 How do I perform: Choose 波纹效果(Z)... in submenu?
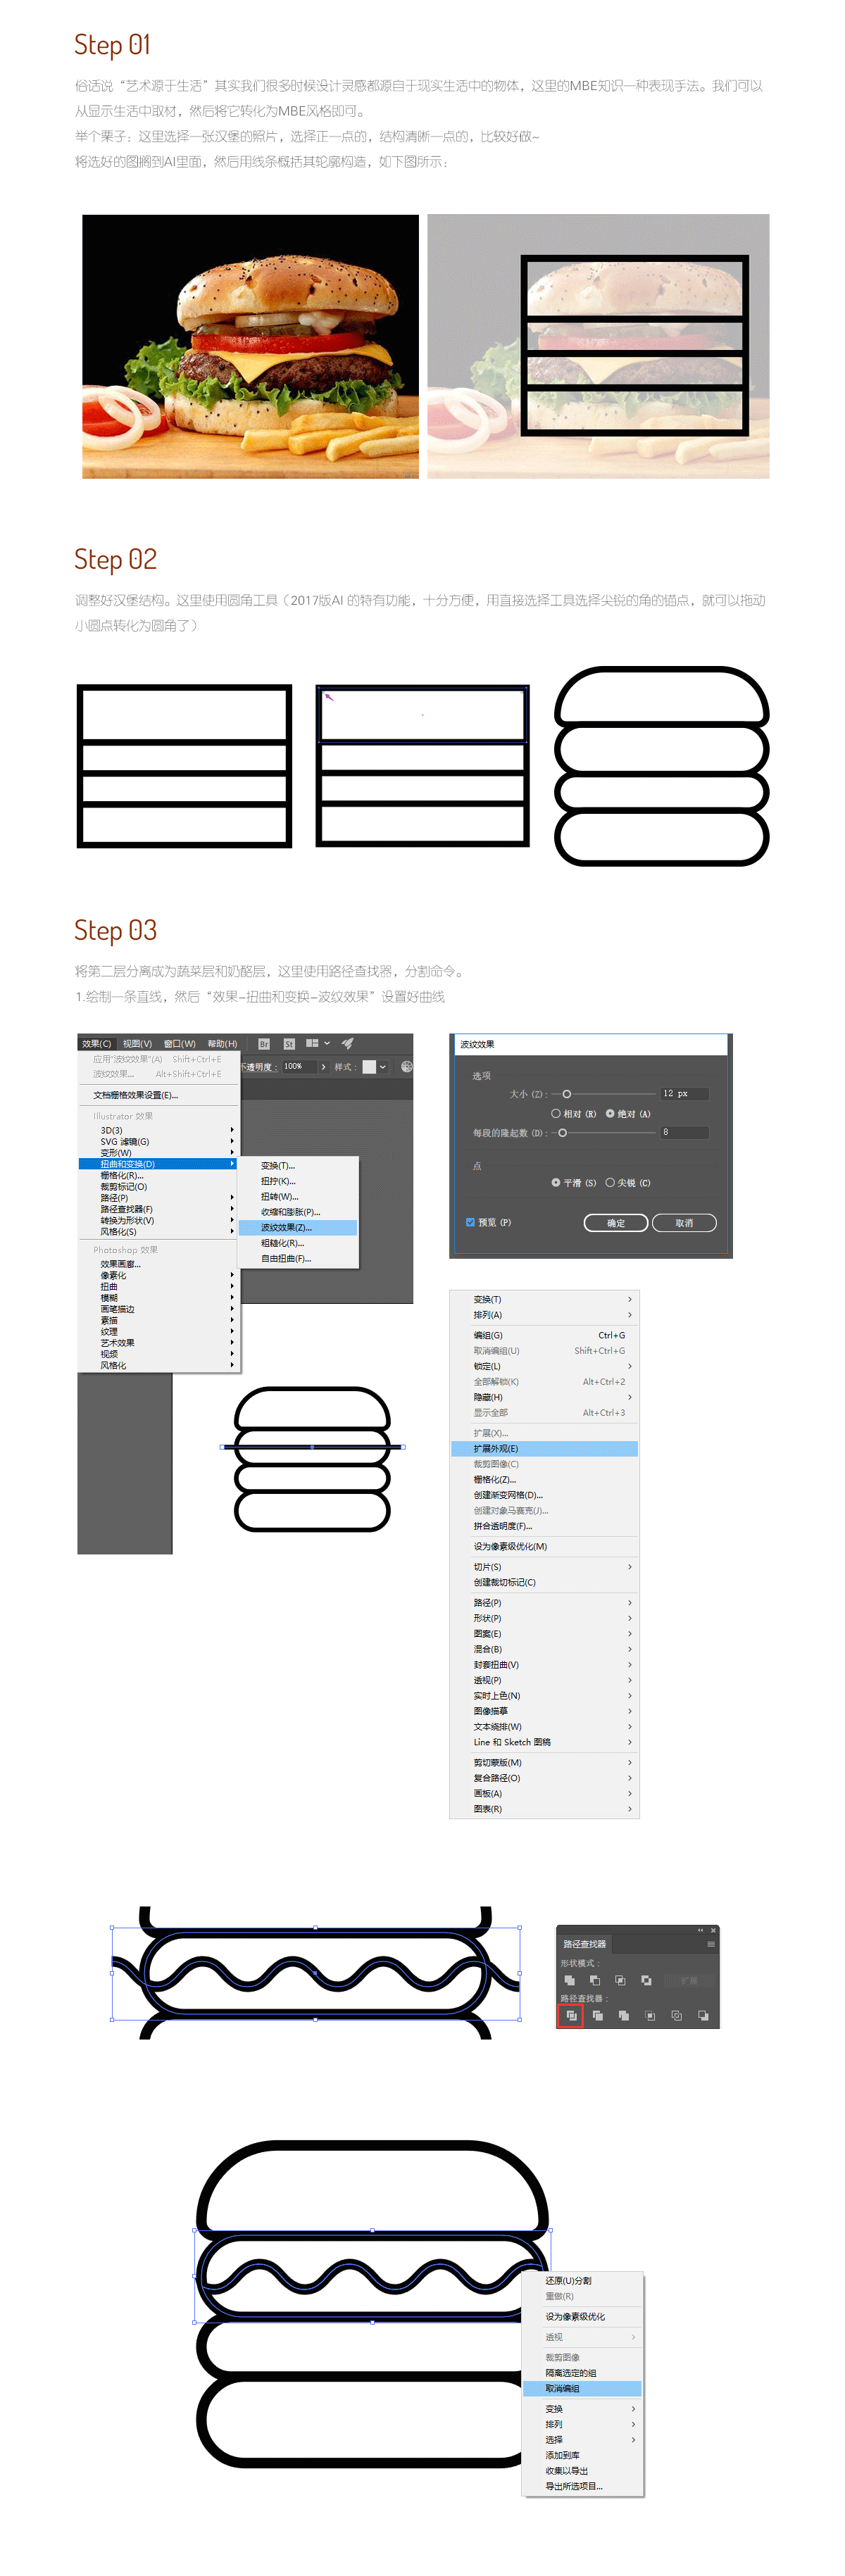[298, 1227]
